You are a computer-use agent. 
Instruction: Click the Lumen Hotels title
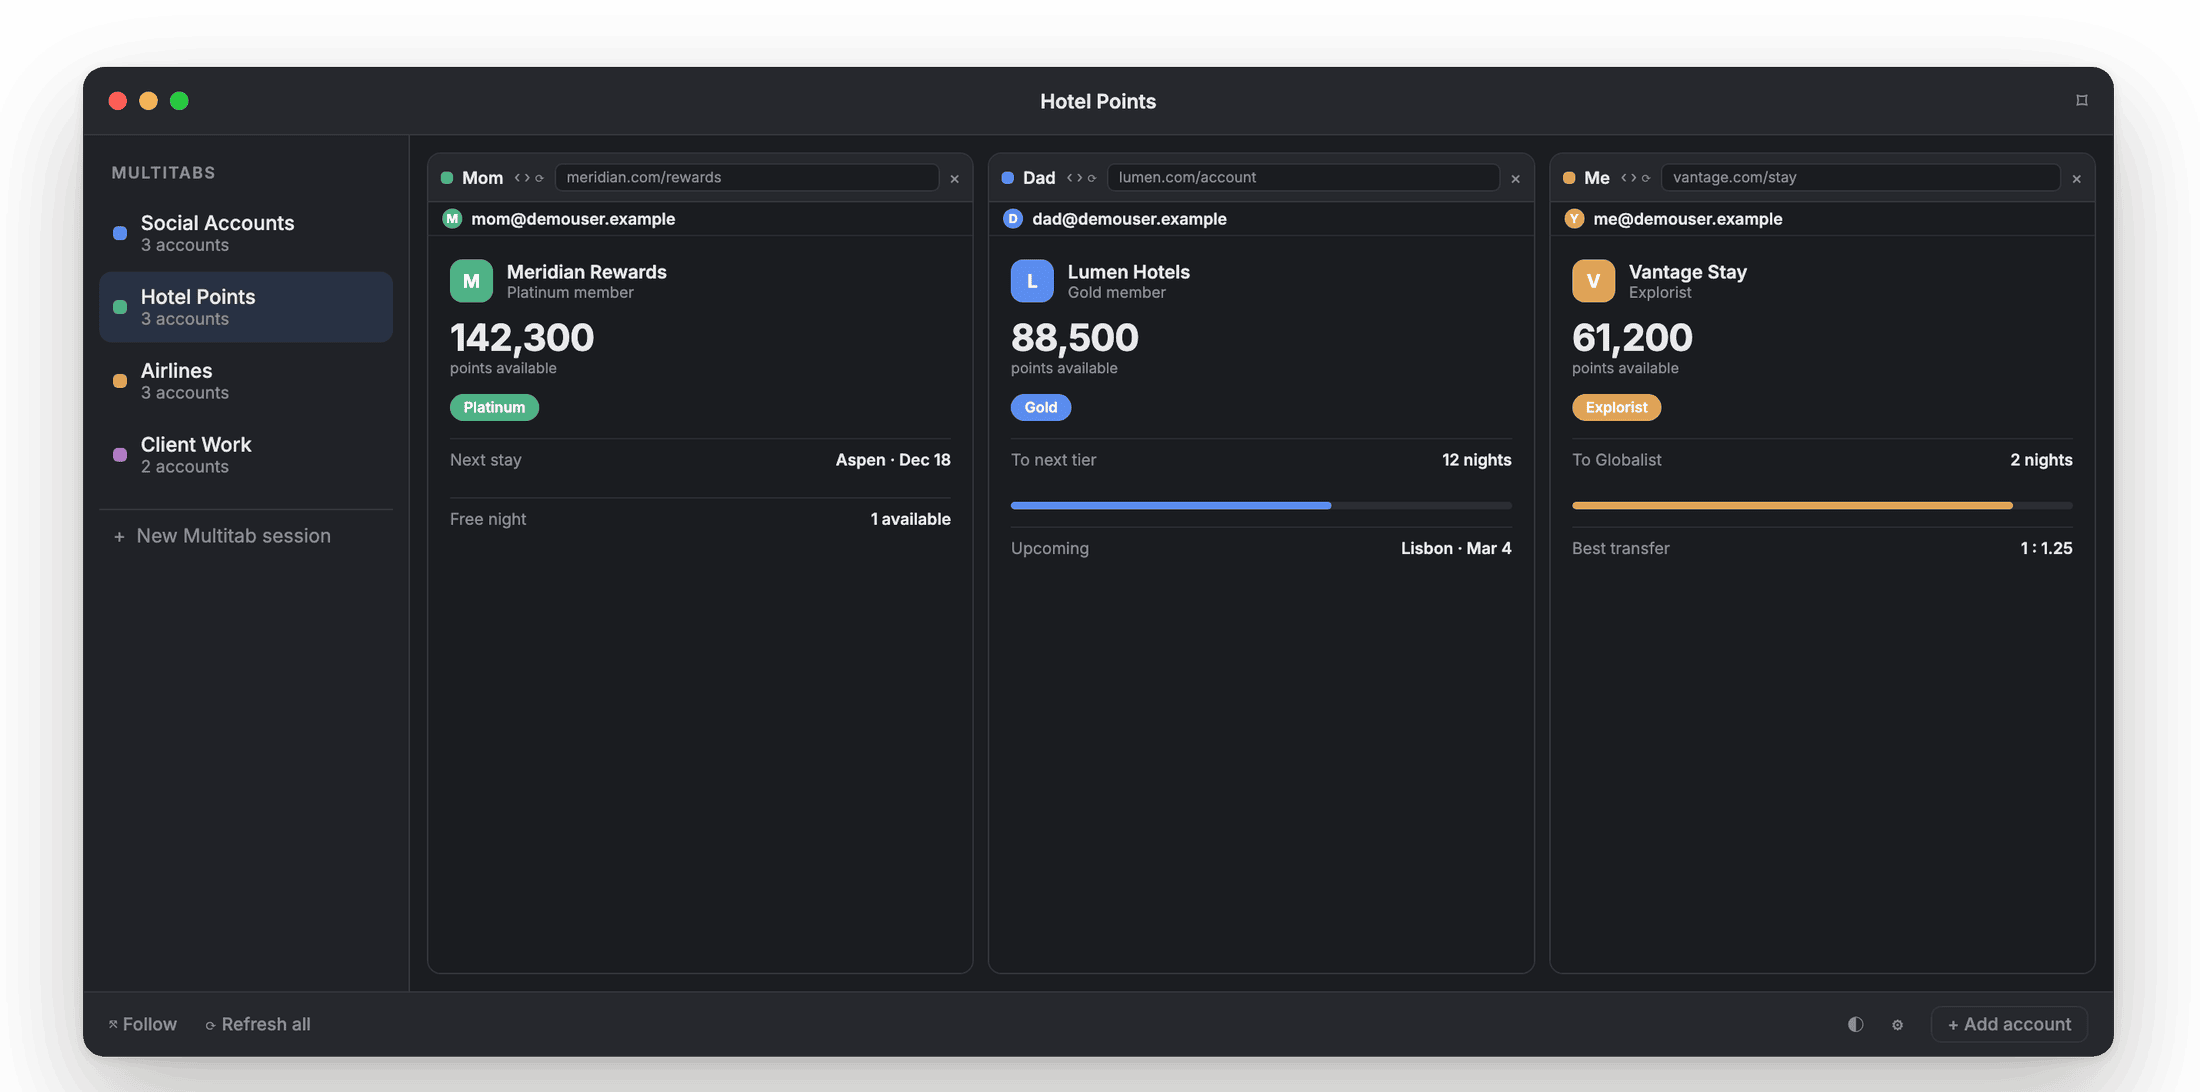[x=1129, y=272]
